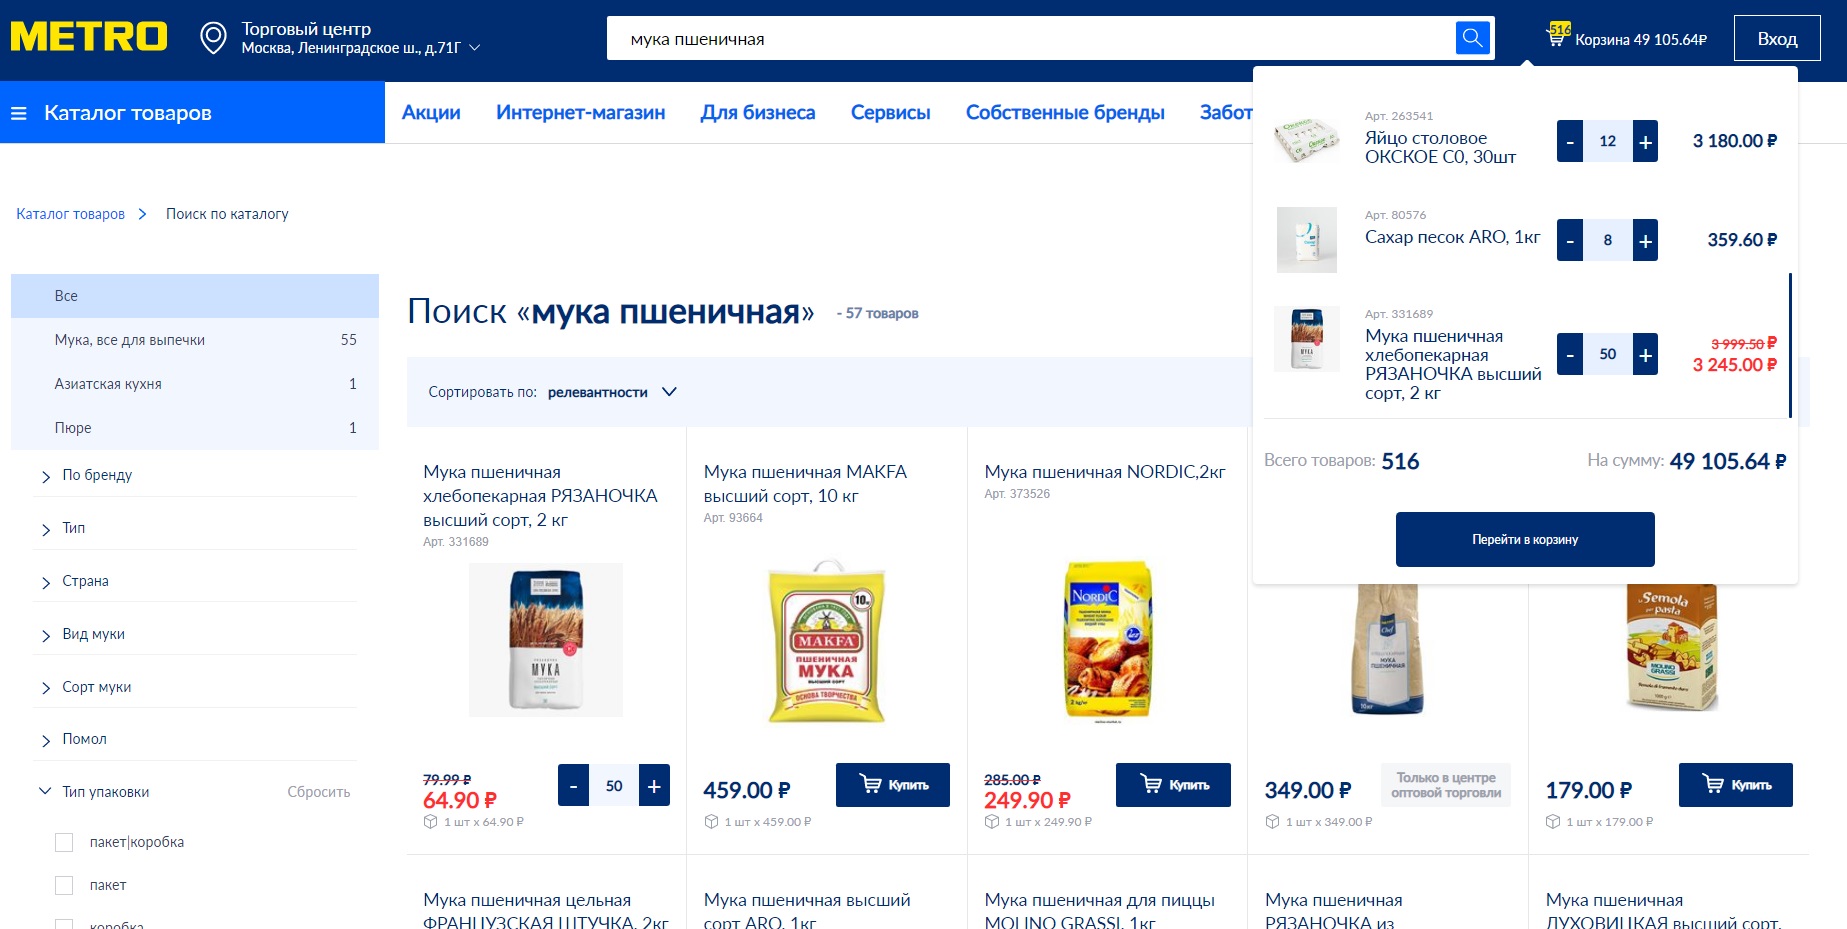Increase quantity of Сахар песок ARO in cart
The width and height of the screenshot is (1847, 929).
[1645, 240]
